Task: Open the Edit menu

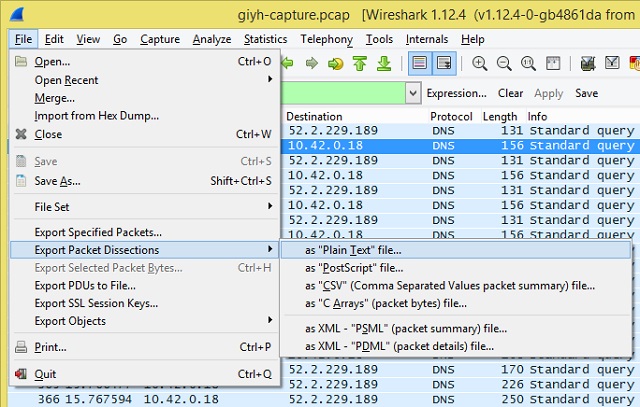Action: tap(54, 39)
